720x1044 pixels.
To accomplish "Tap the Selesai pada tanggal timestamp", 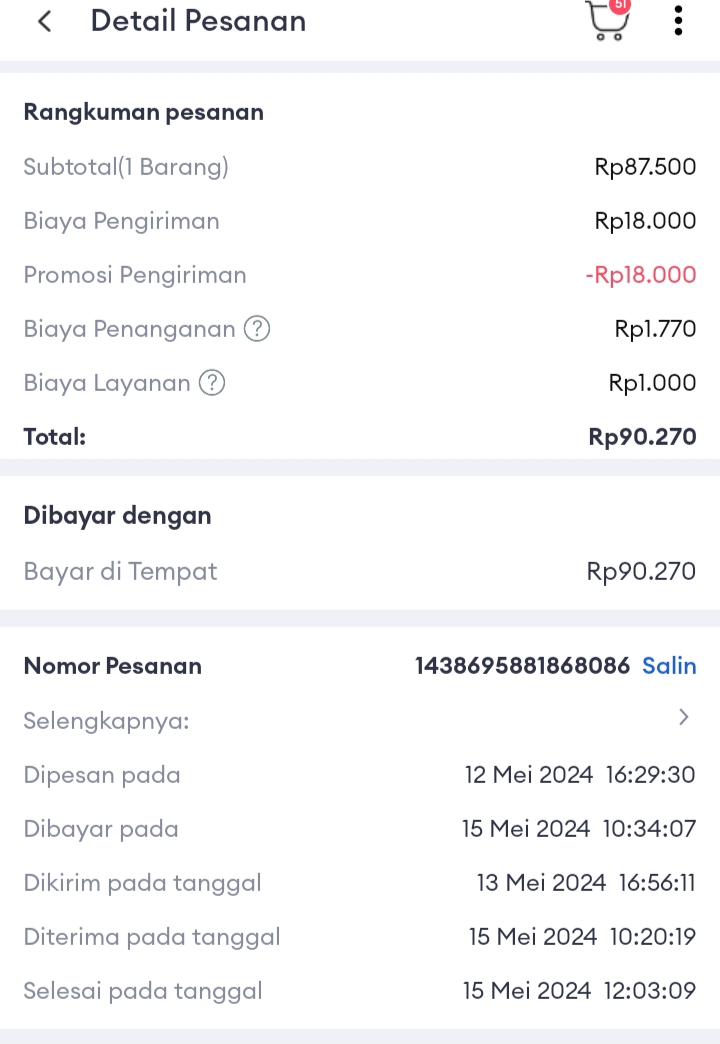I will pos(579,991).
